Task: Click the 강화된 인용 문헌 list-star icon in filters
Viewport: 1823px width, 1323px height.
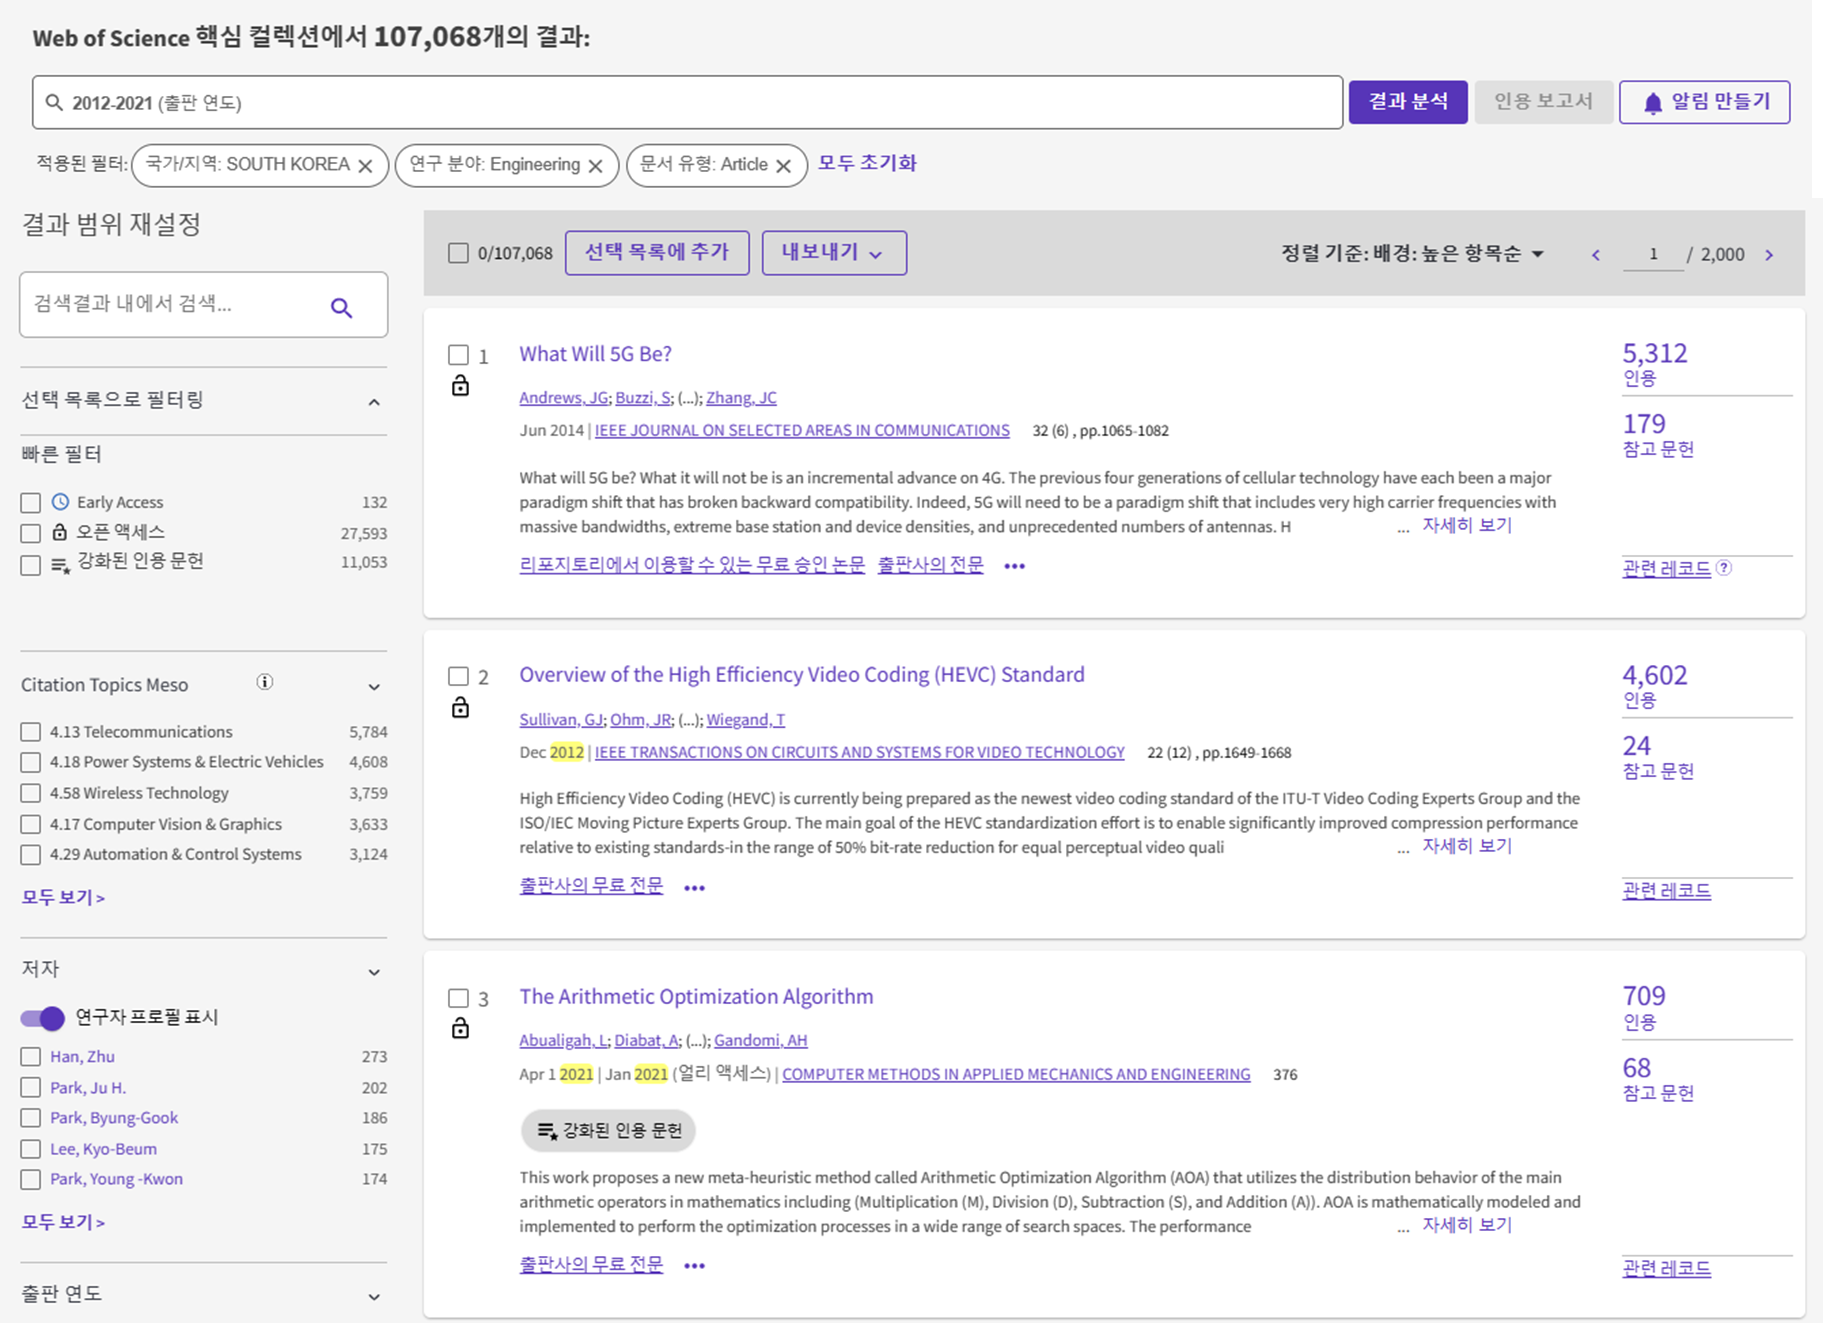Action: pos(60,565)
